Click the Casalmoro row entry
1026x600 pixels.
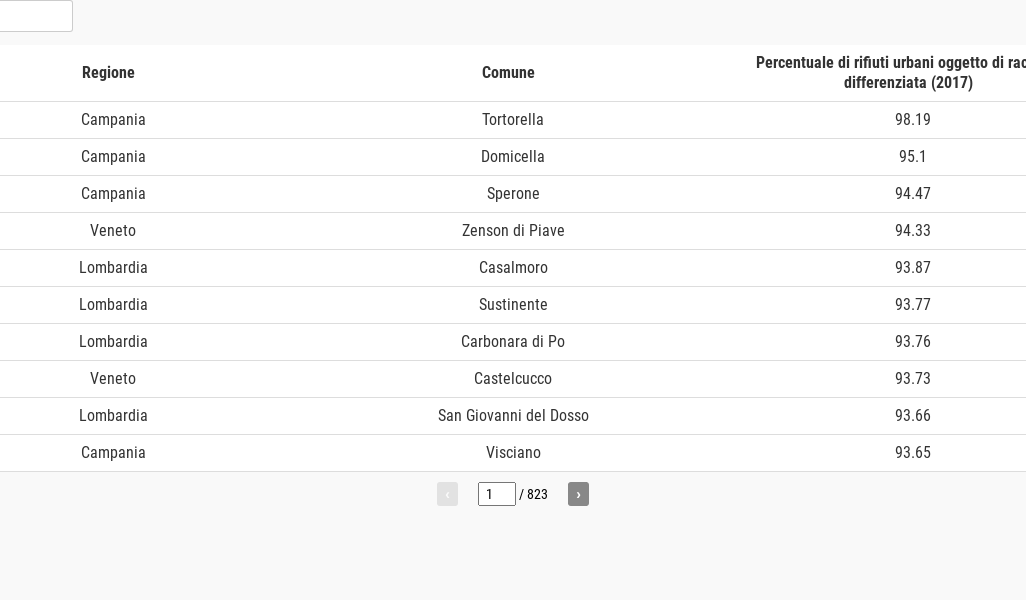coord(513,268)
